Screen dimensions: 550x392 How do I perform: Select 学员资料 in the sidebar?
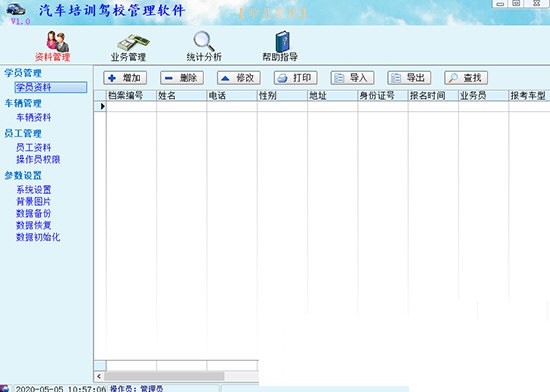click(x=51, y=87)
